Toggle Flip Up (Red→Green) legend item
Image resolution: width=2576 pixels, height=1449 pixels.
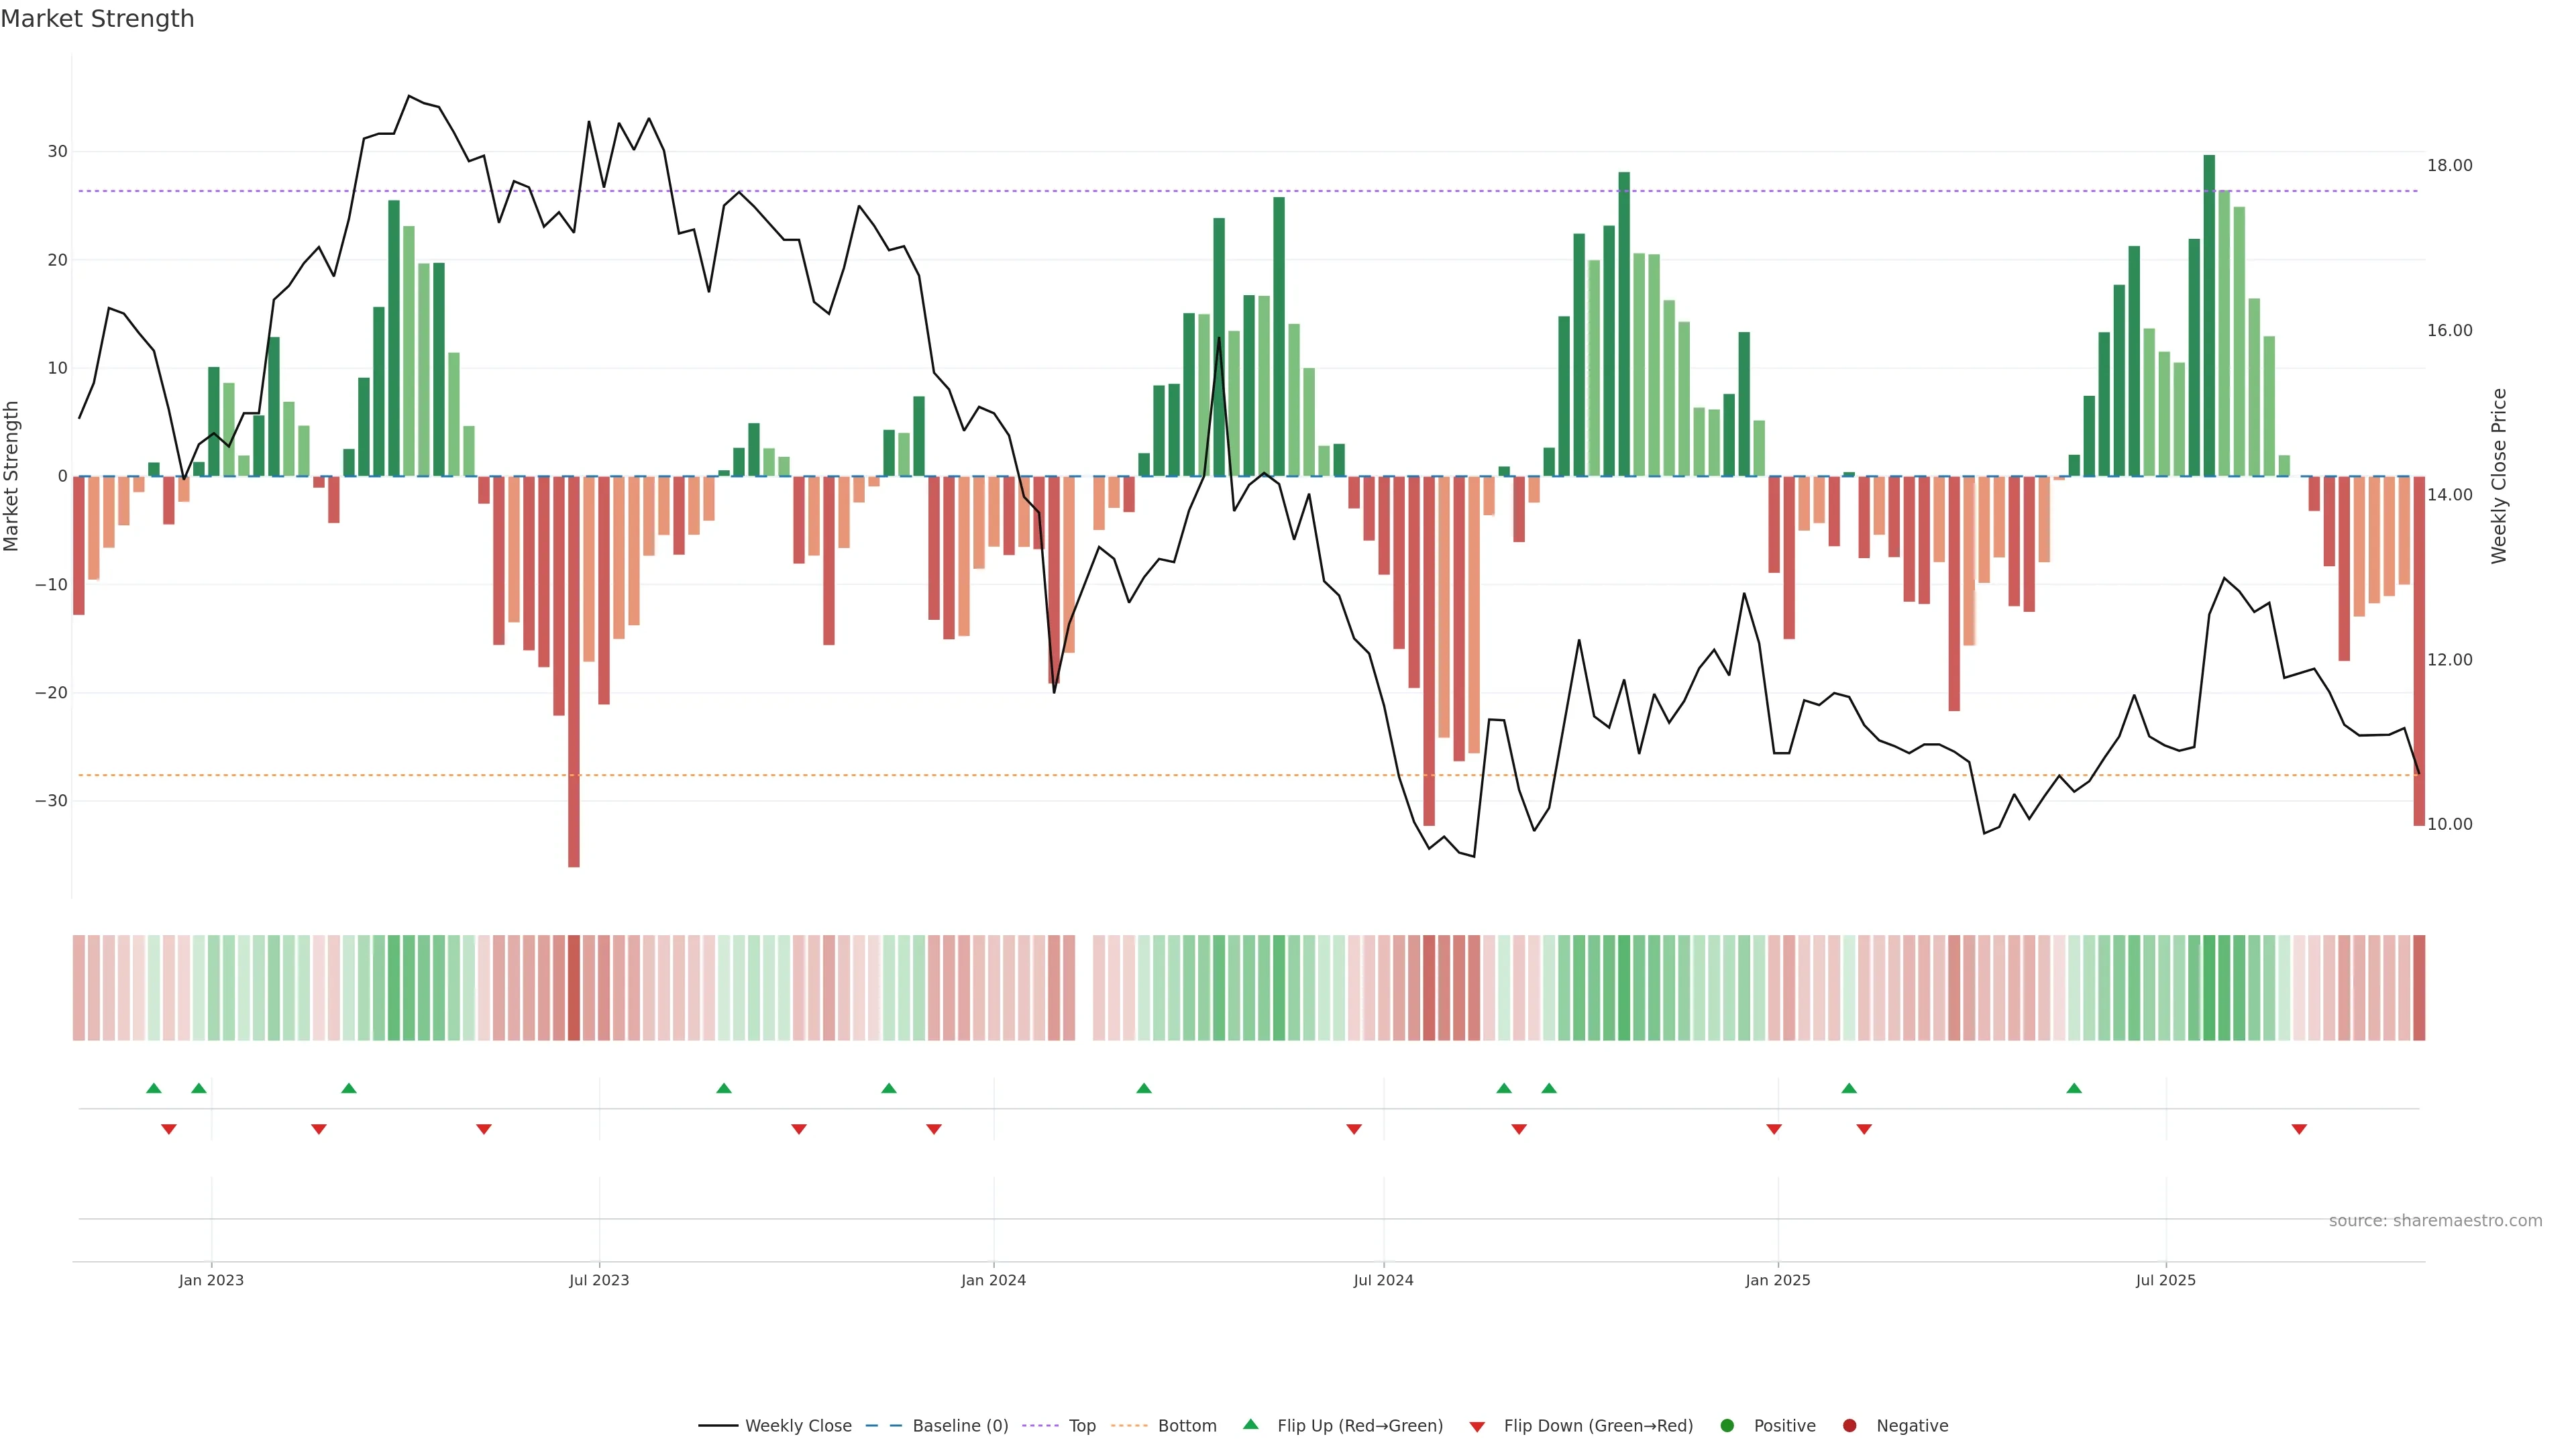[x=1359, y=1426]
